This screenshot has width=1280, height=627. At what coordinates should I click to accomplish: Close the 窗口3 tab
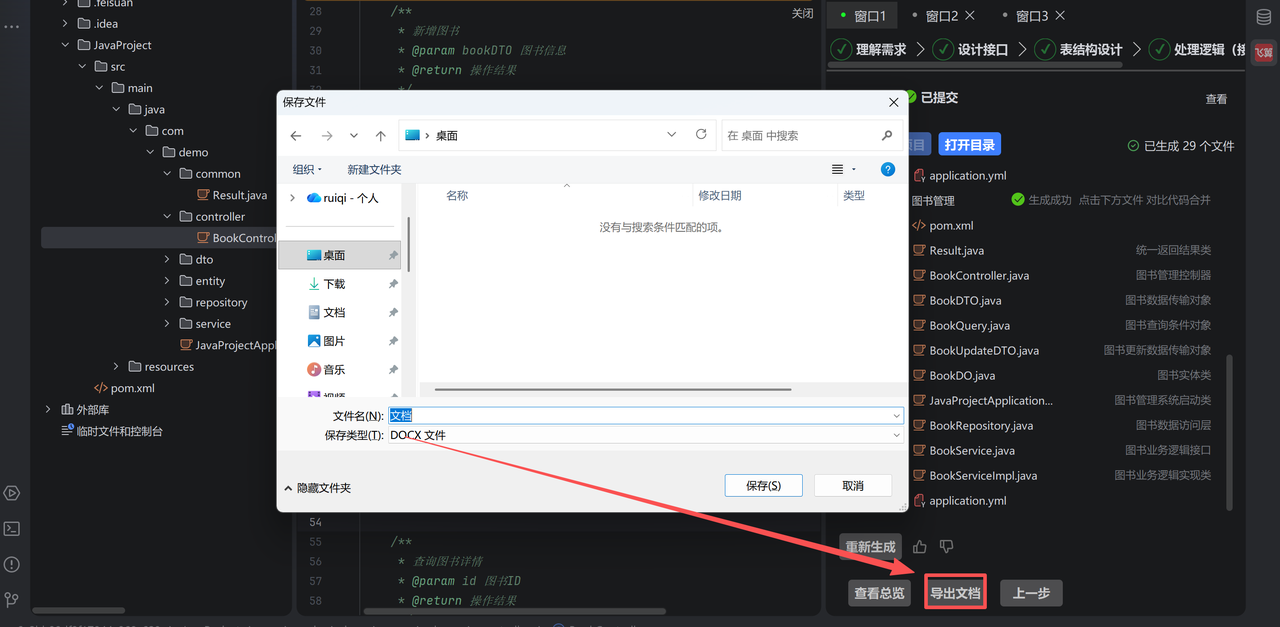click(x=1060, y=15)
